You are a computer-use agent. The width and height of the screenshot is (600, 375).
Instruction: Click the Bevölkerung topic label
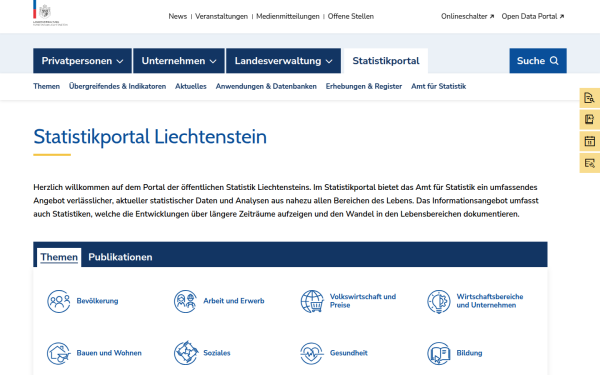pyautogui.click(x=97, y=301)
